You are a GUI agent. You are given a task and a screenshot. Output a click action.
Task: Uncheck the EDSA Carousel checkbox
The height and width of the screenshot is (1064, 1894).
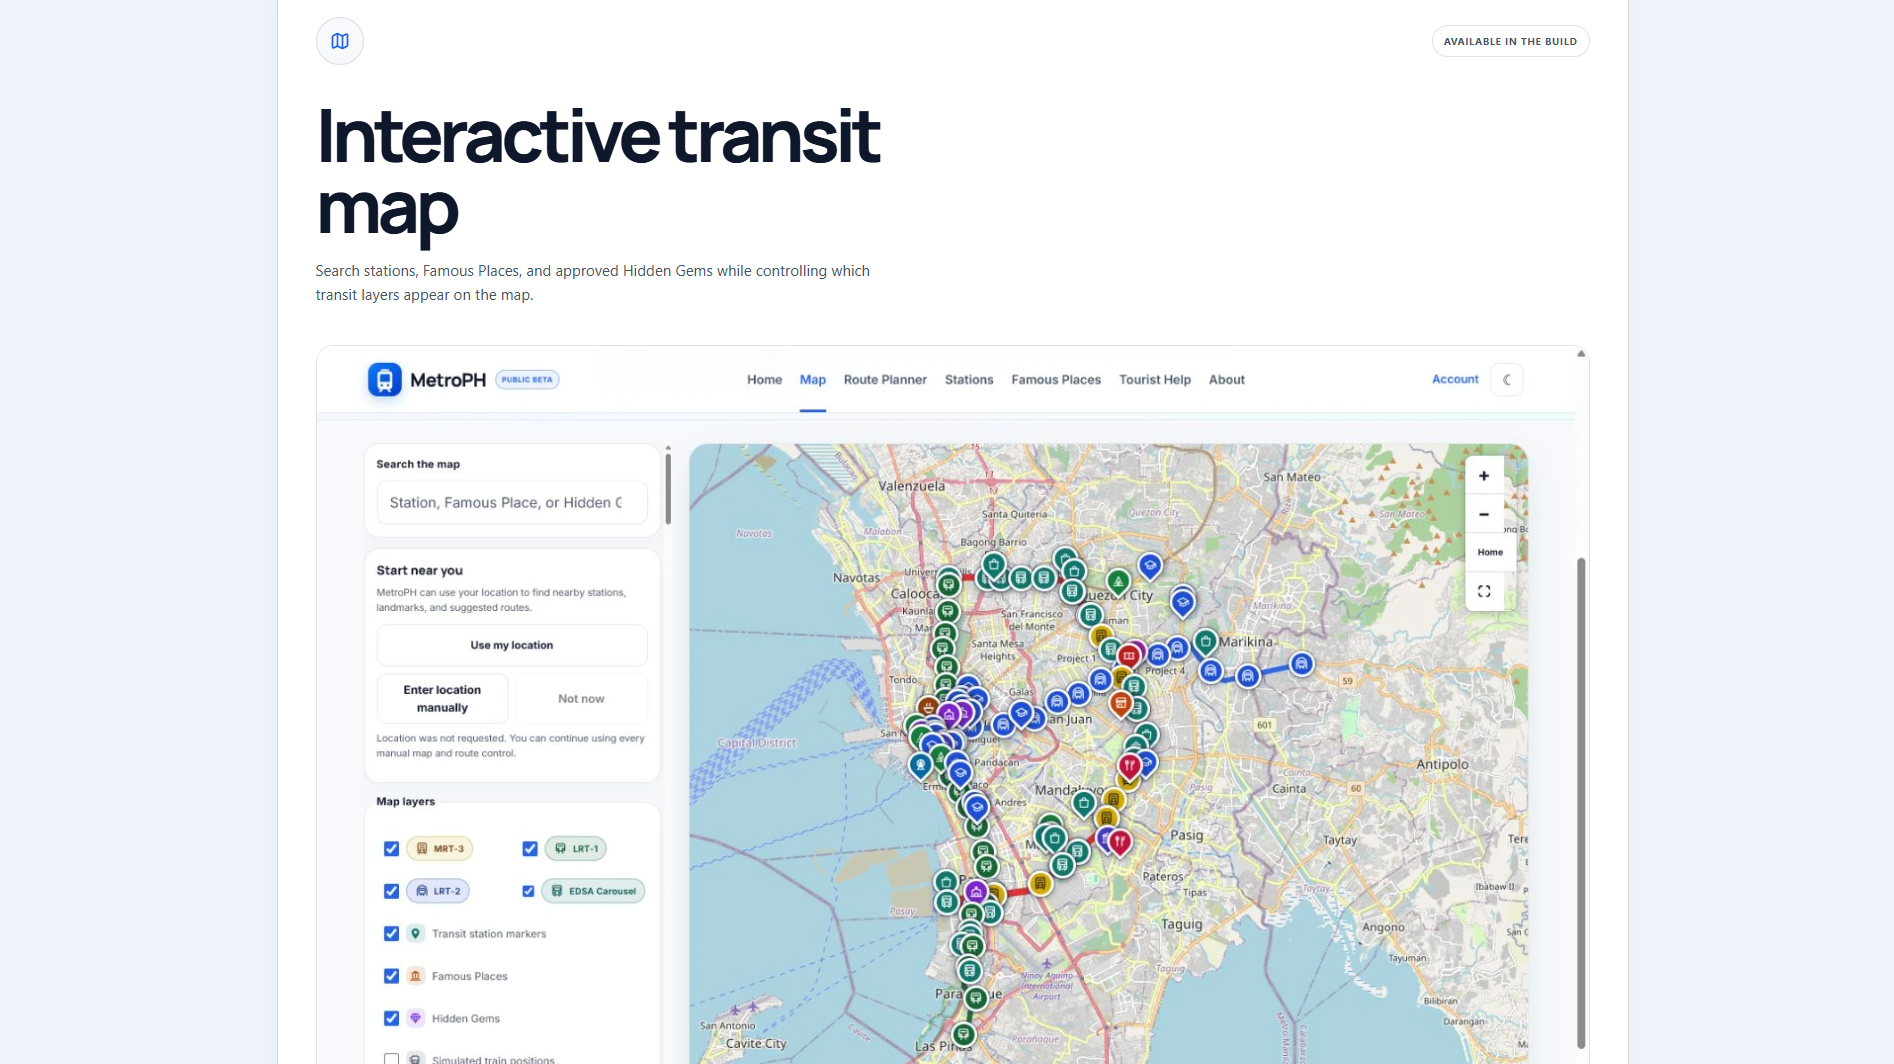click(x=528, y=891)
